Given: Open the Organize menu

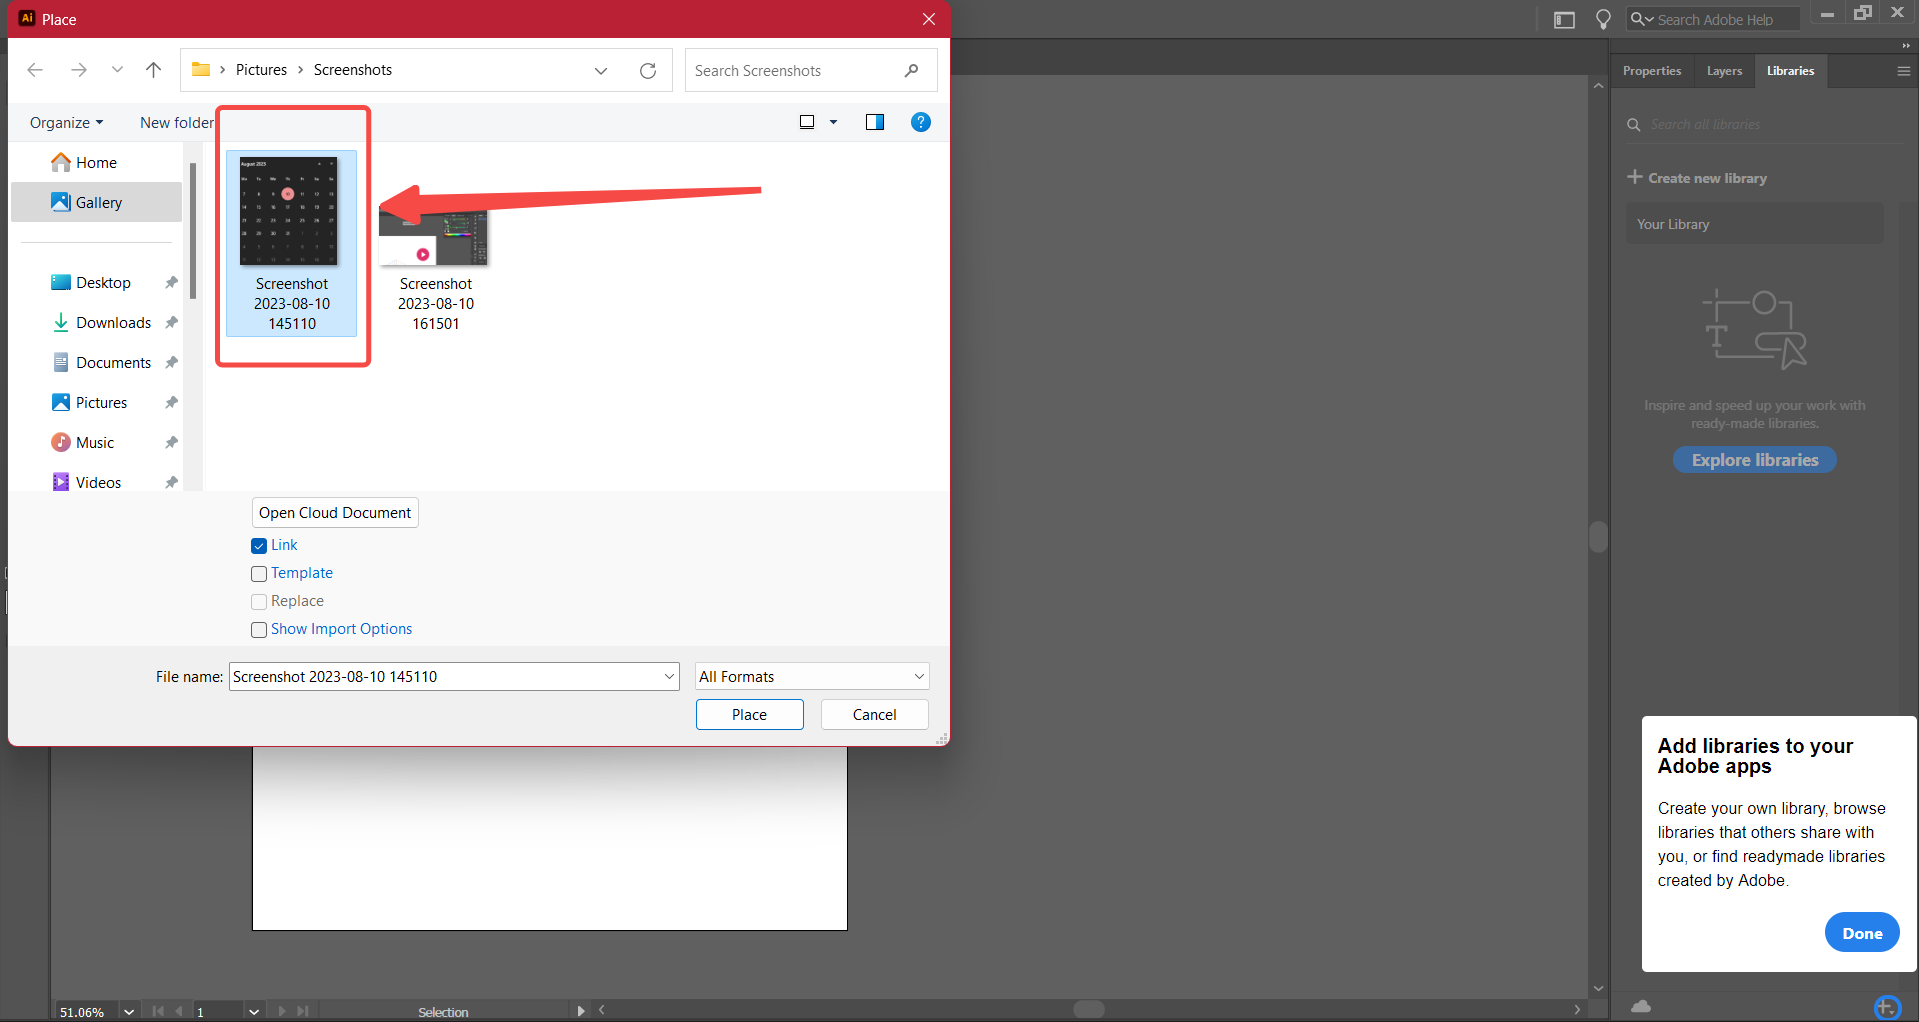Looking at the screenshot, I should click(x=66, y=122).
